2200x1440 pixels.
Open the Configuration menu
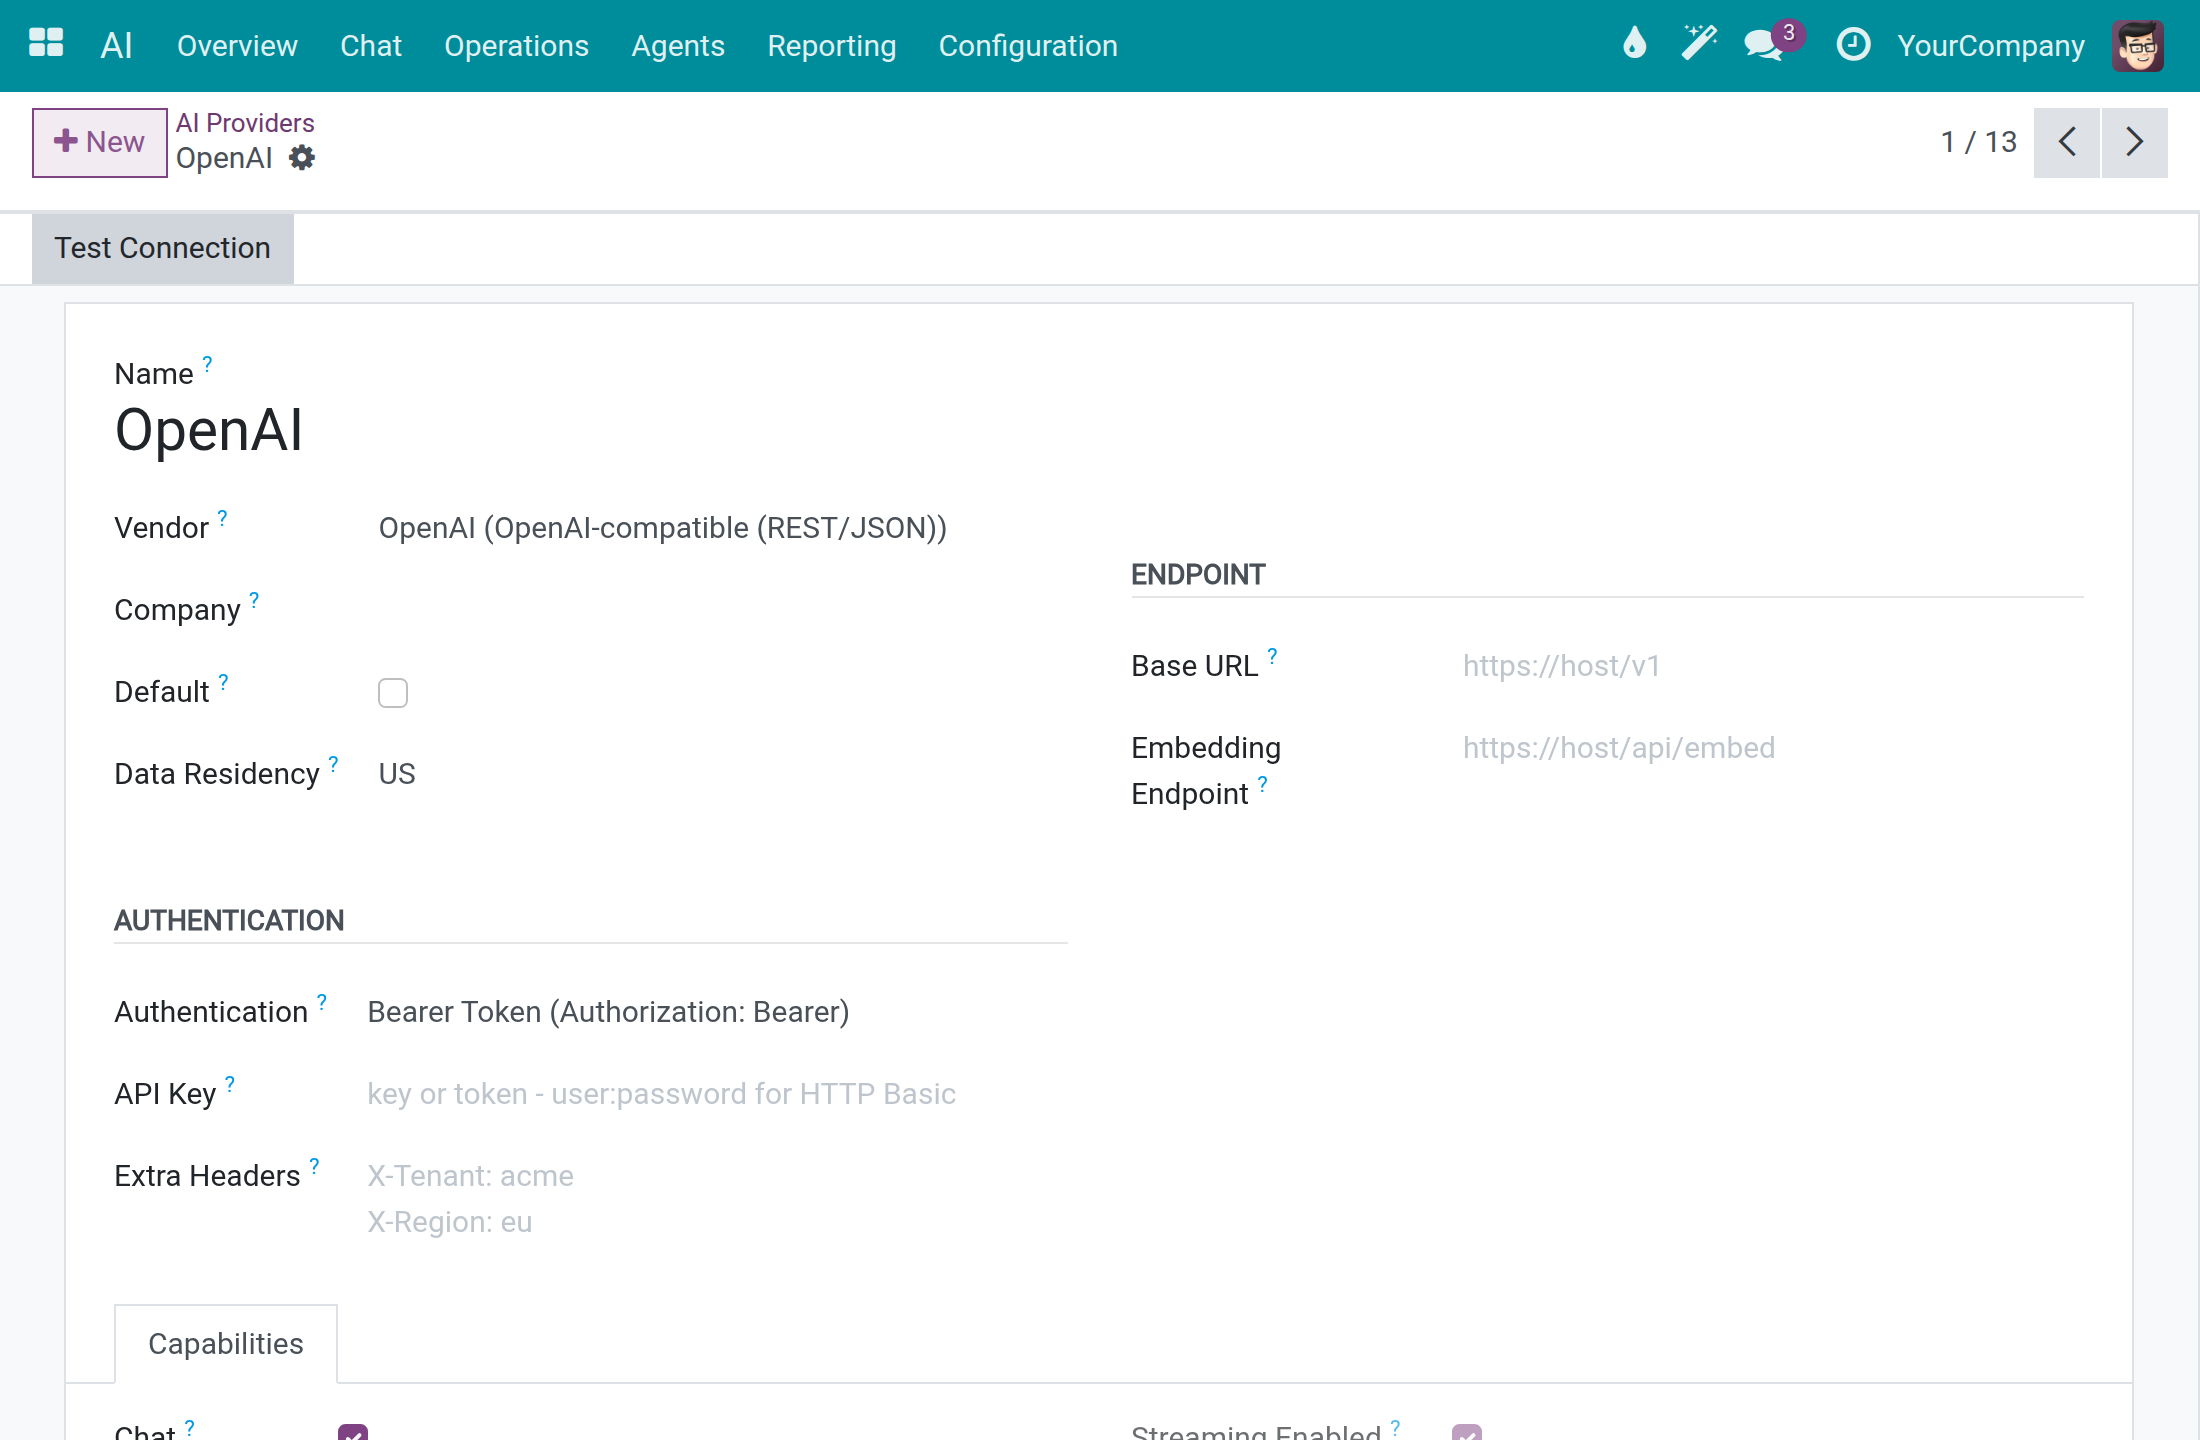pyautogui.click(x=1028, y=46)
